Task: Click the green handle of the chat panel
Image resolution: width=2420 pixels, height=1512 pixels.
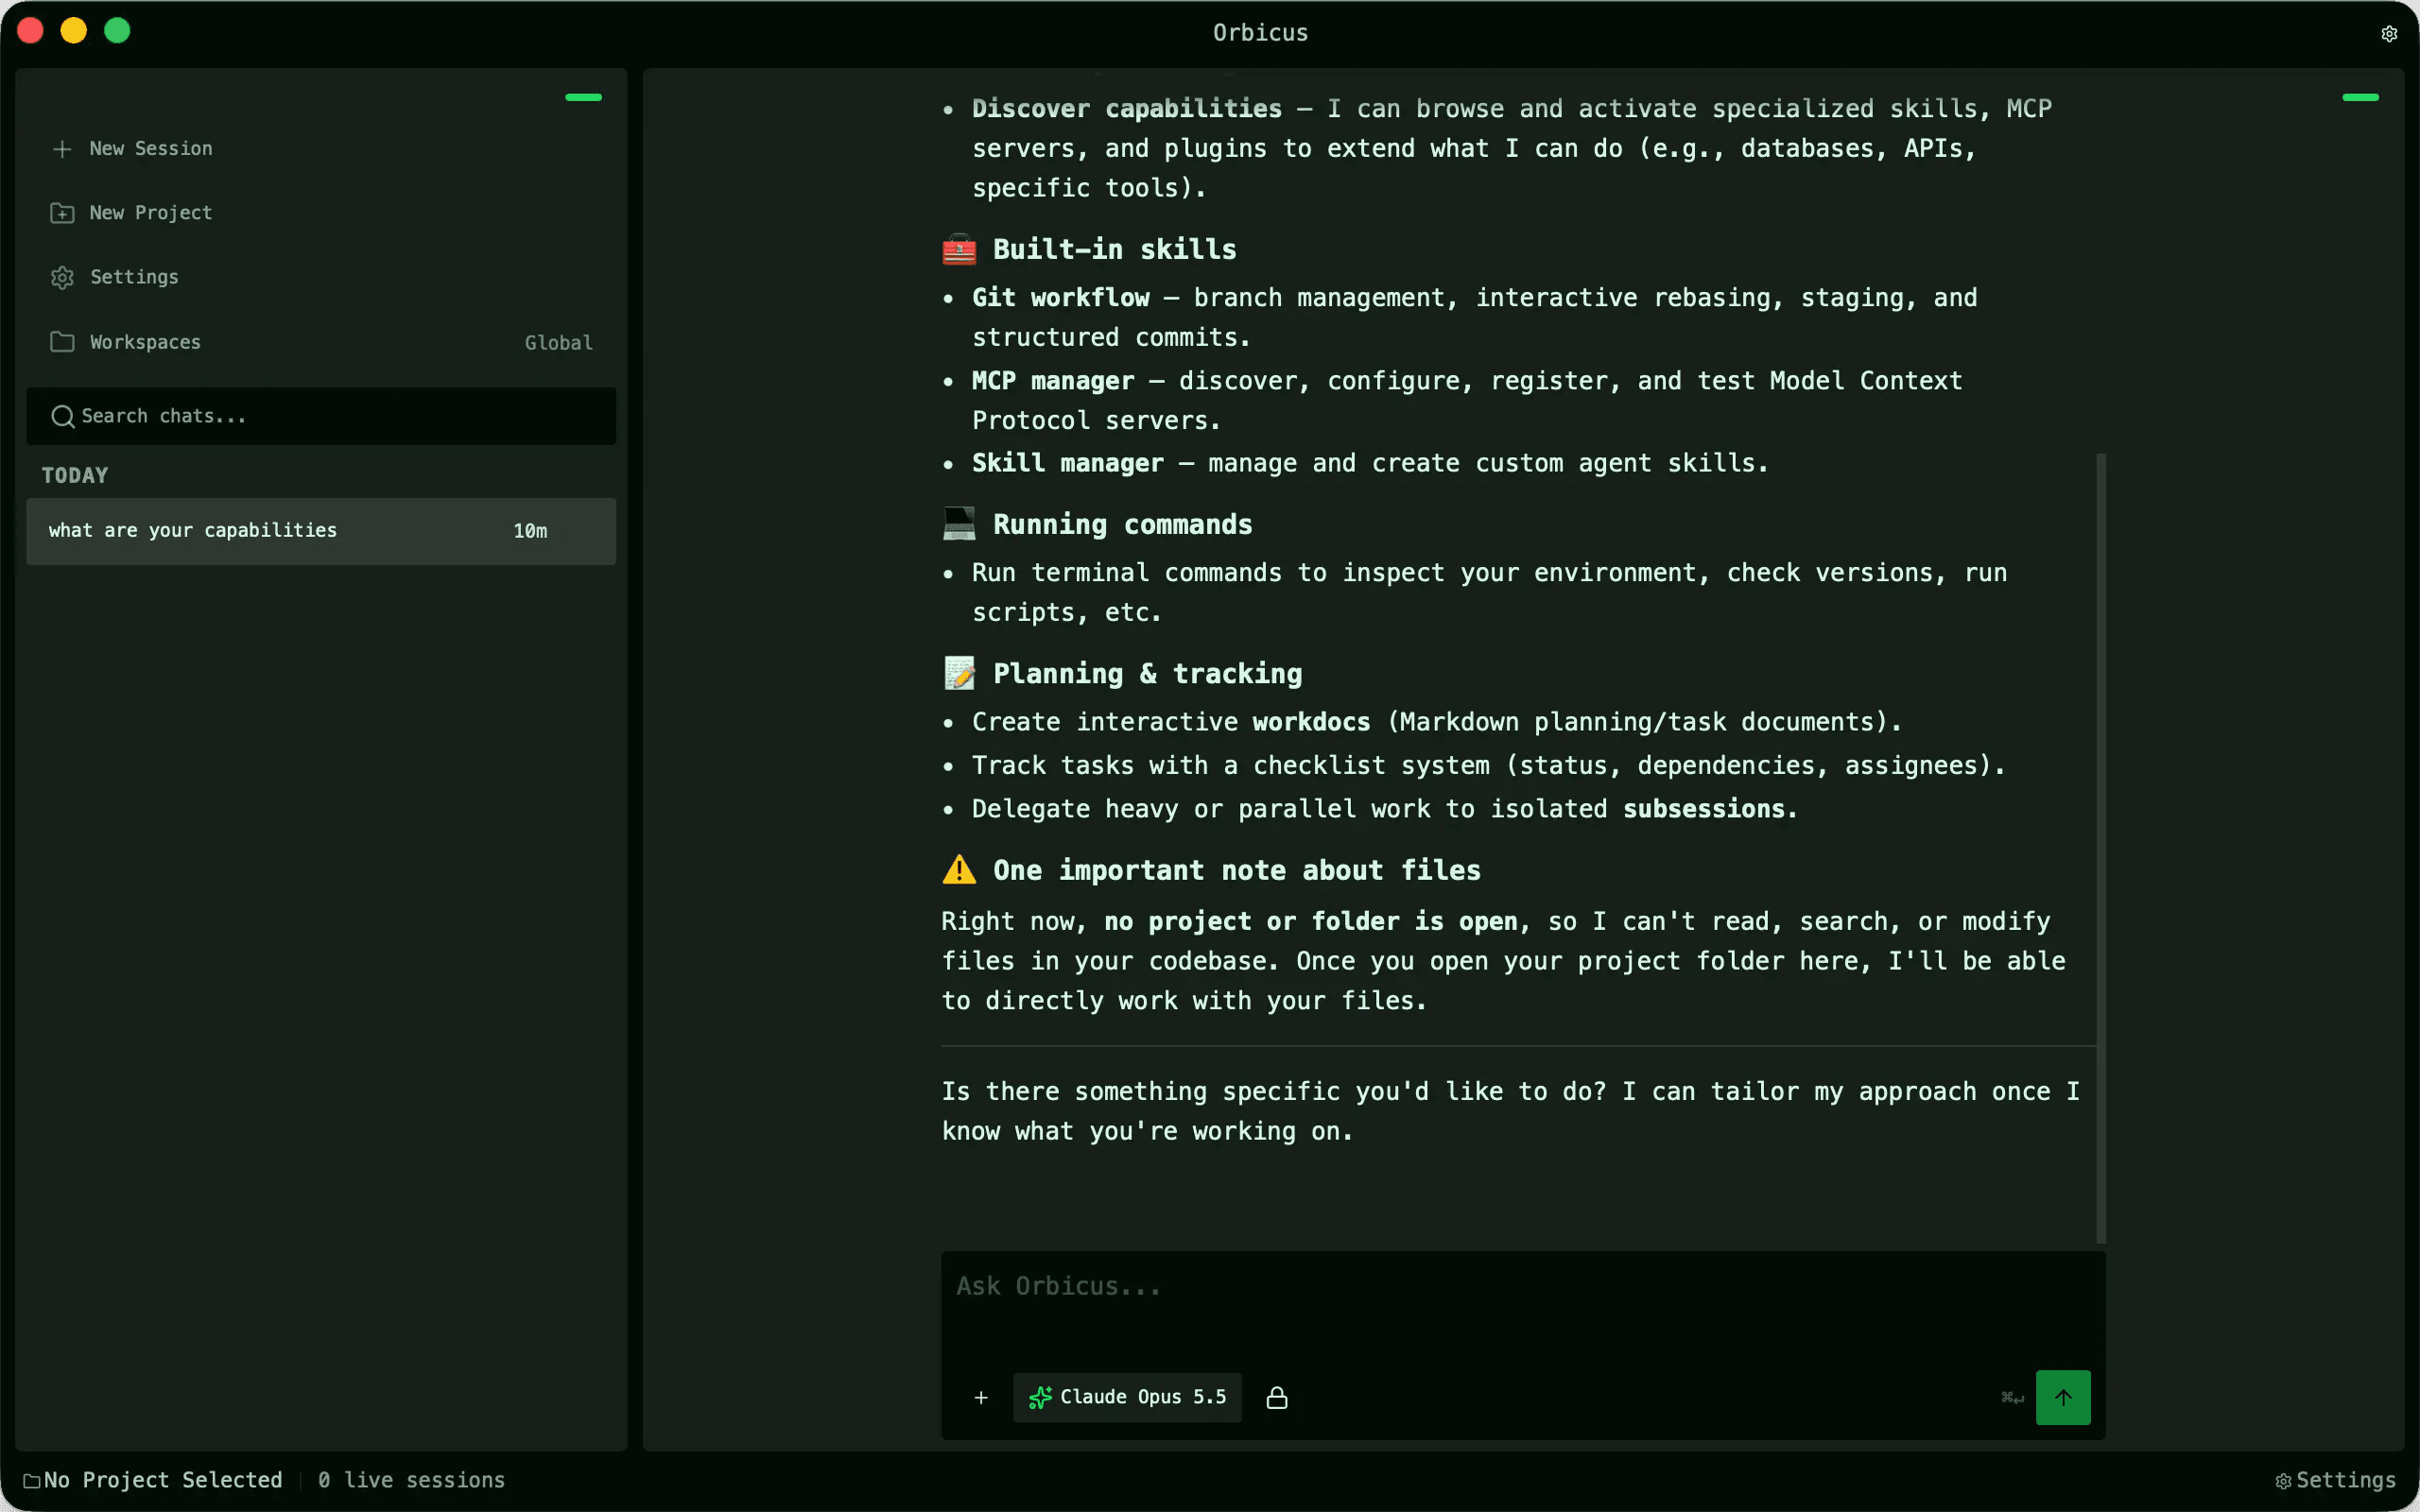Action: (2360, 97)
